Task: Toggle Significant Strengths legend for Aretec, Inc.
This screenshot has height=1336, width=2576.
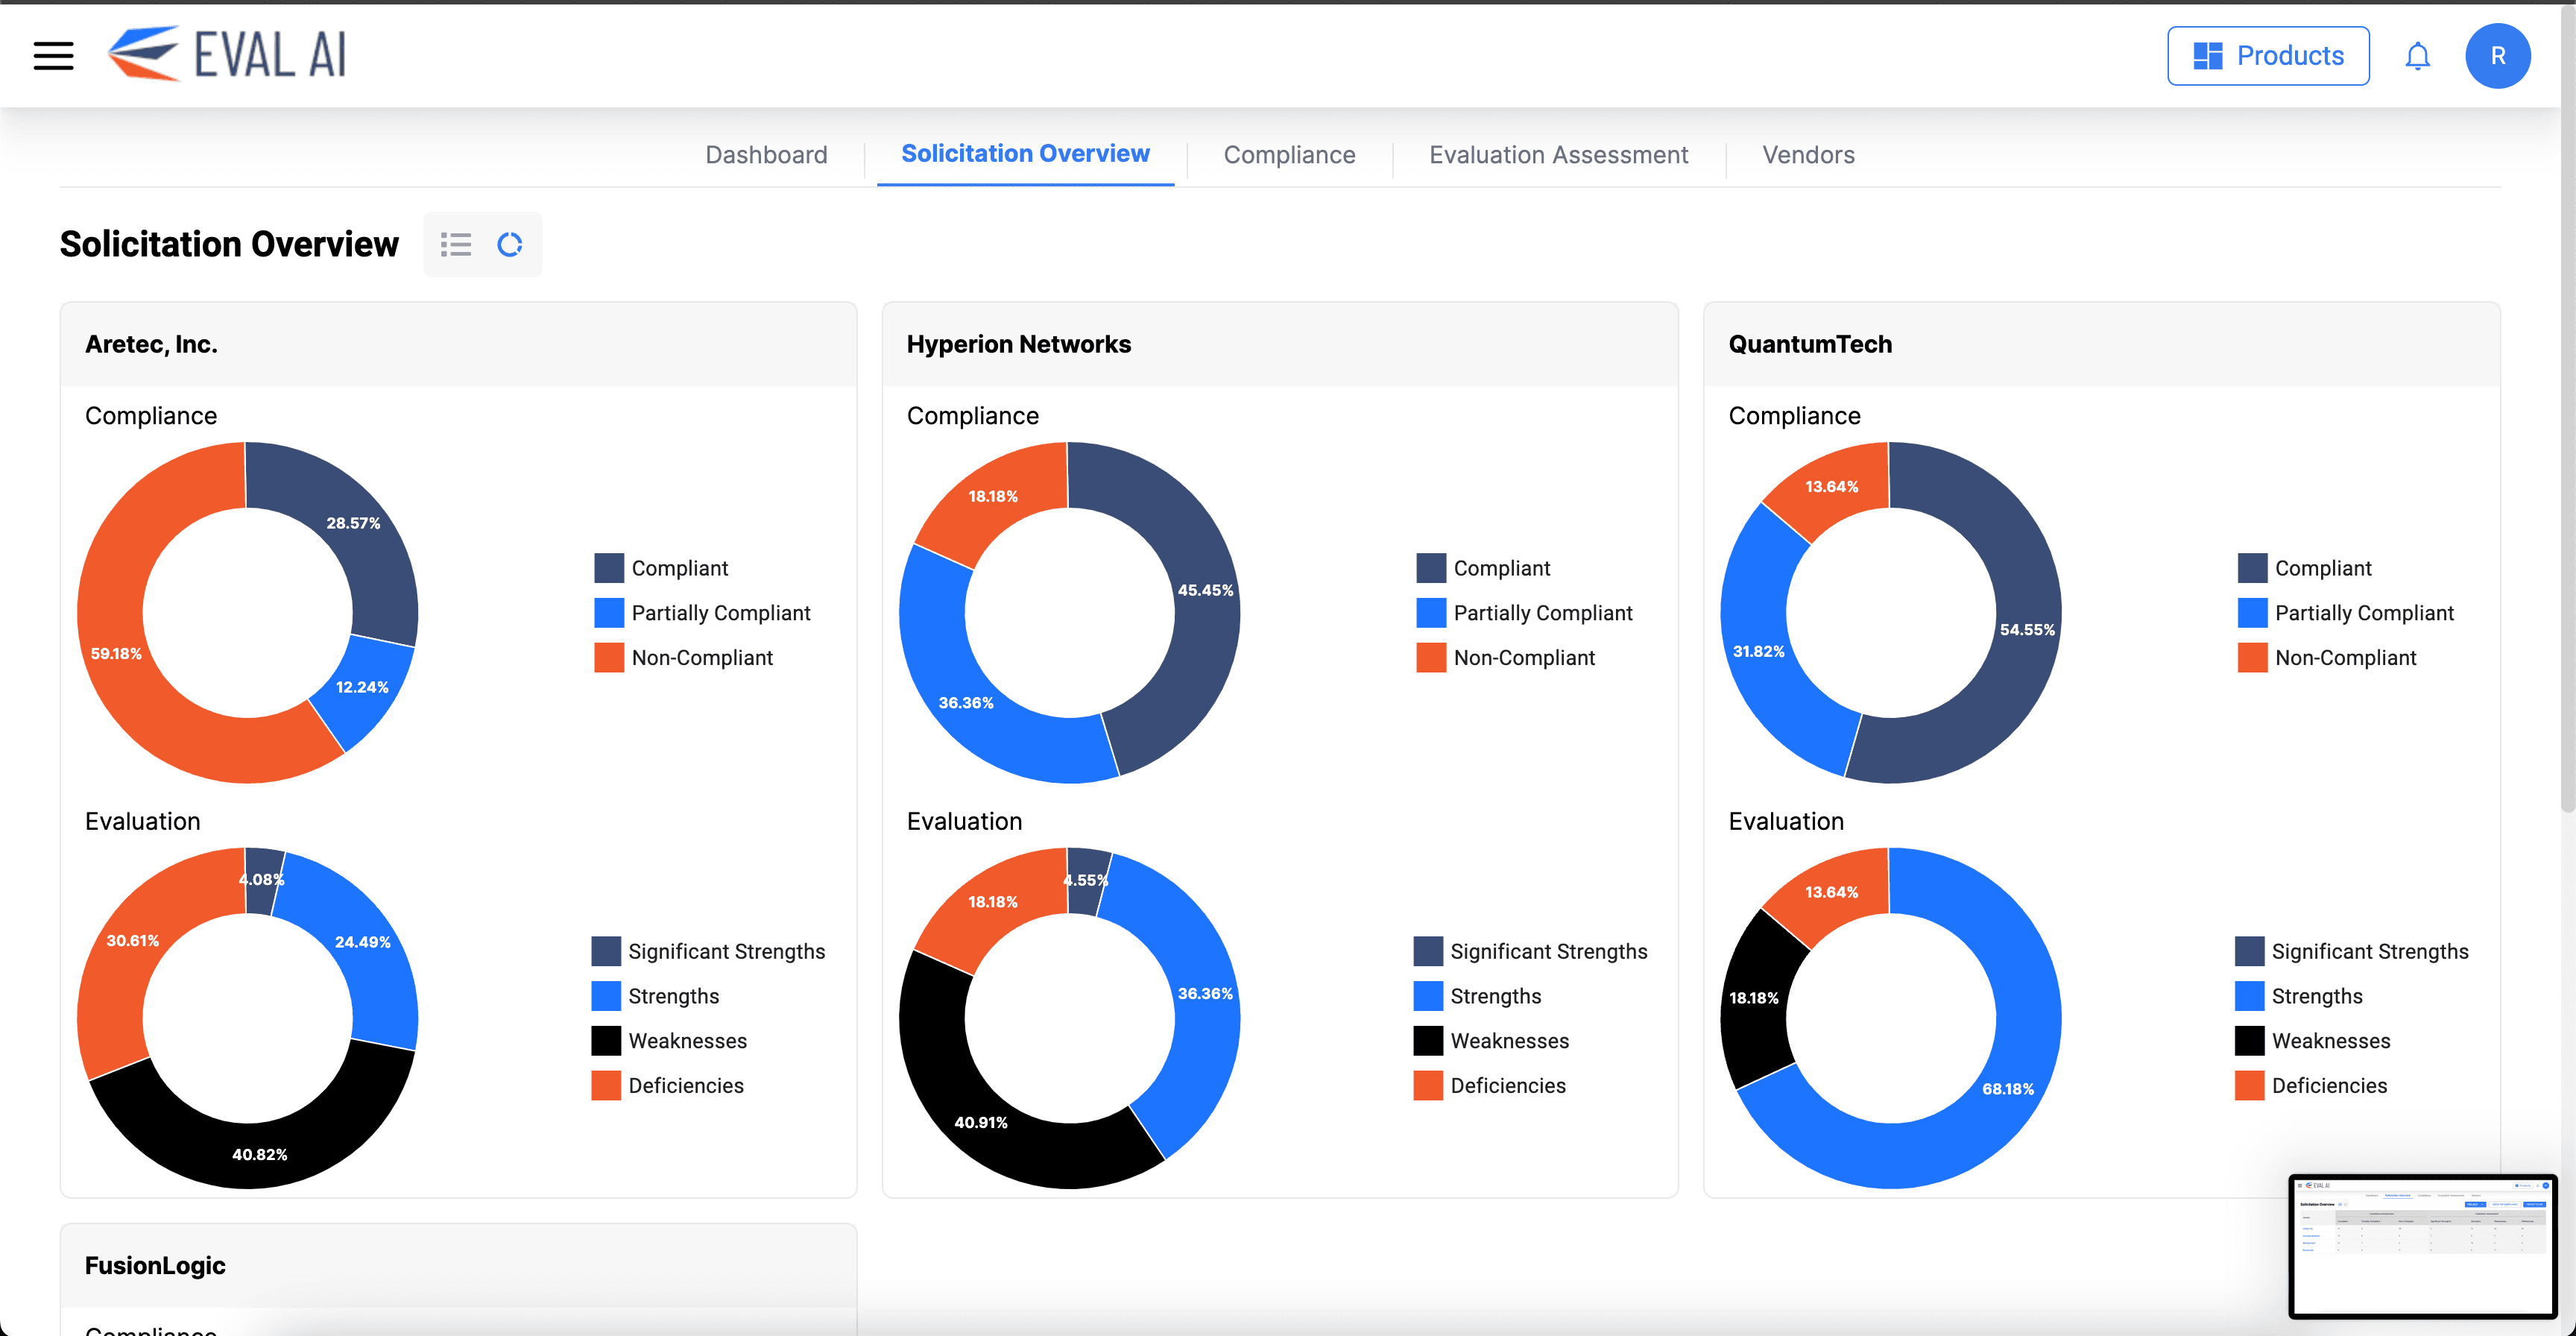Action: click(708, 951)
